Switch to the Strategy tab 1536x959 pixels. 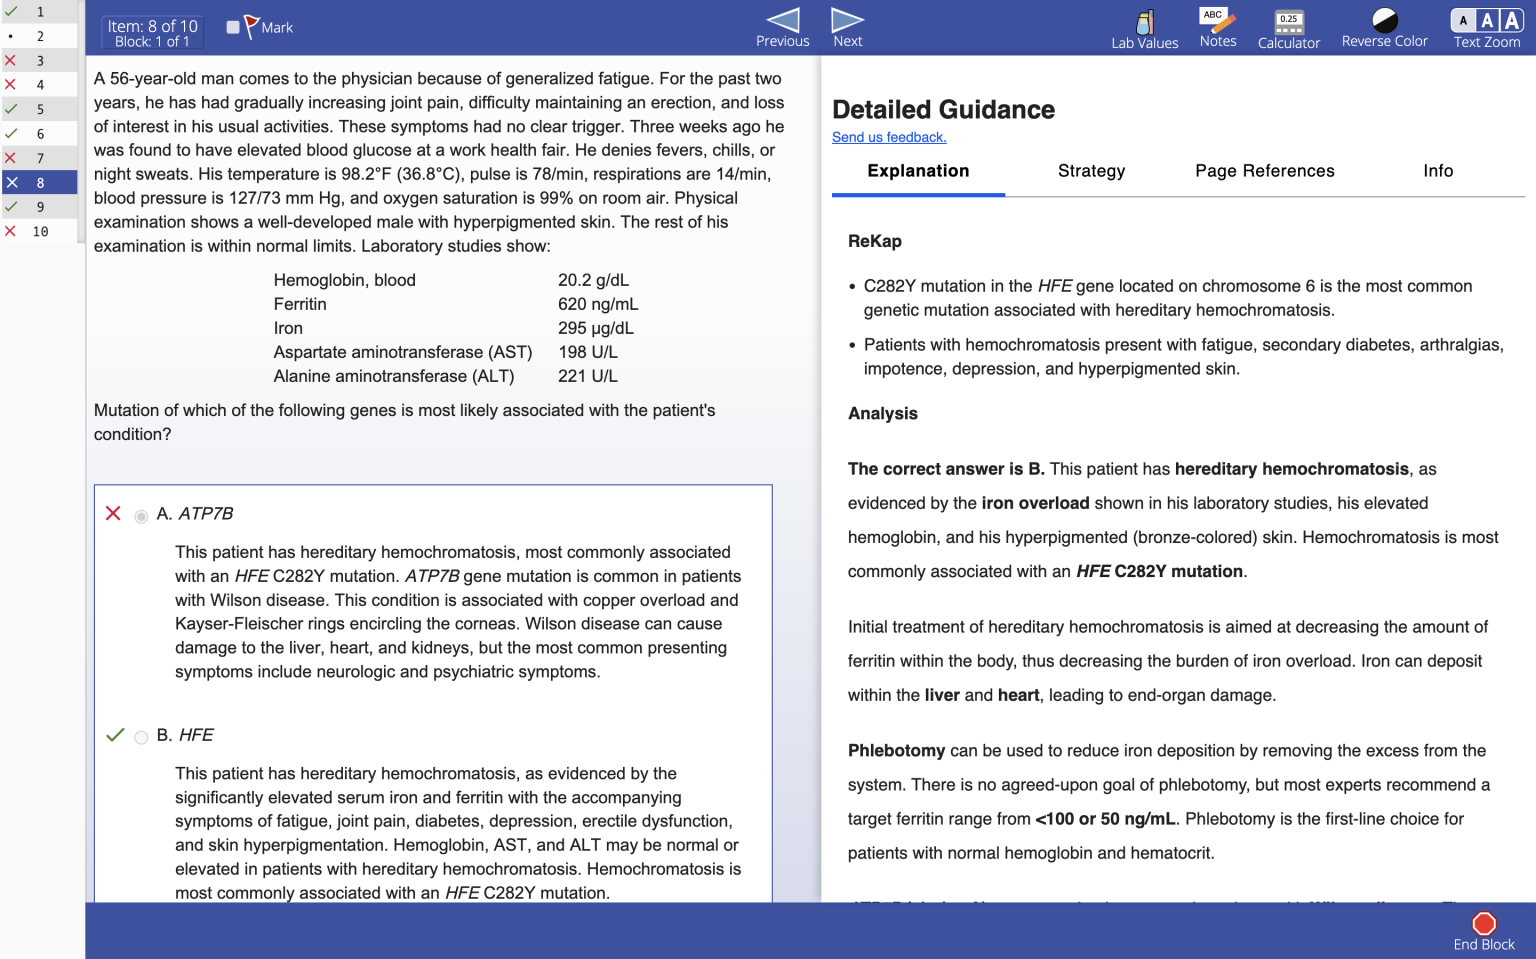click(1091, 171)
